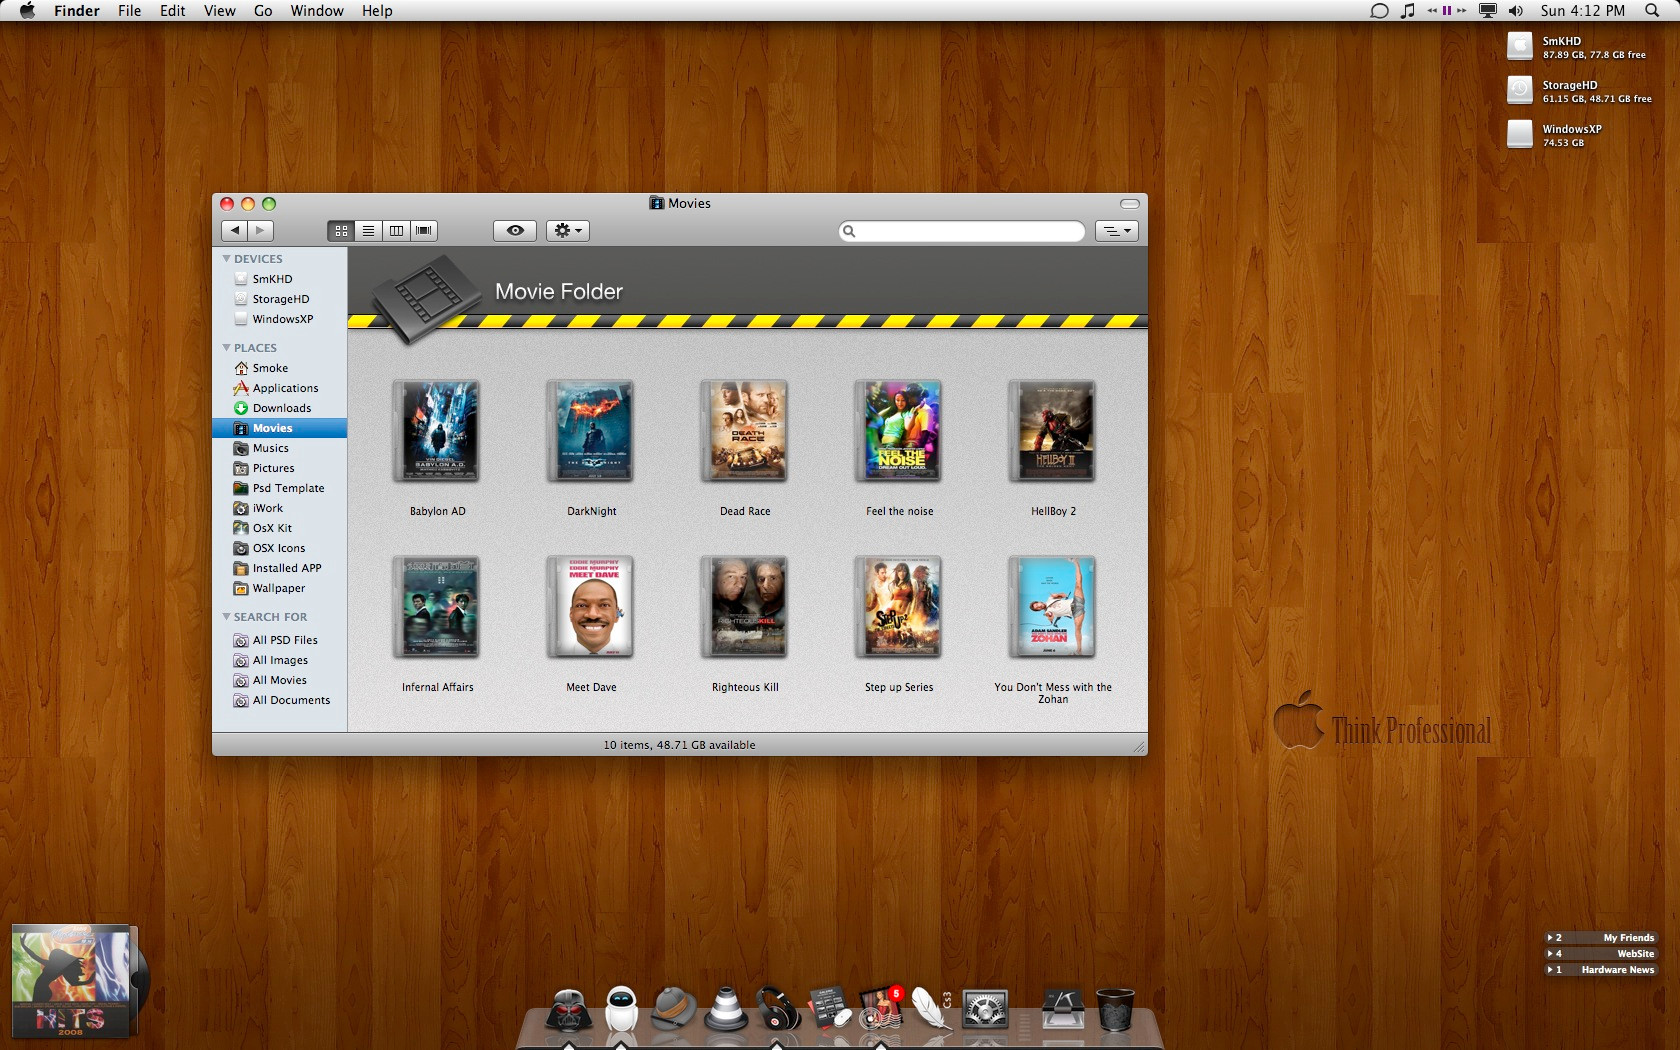1680x1050 pixels.
Task: Open Pictures folder in the sidebar
Action: [x=279, y=468]
